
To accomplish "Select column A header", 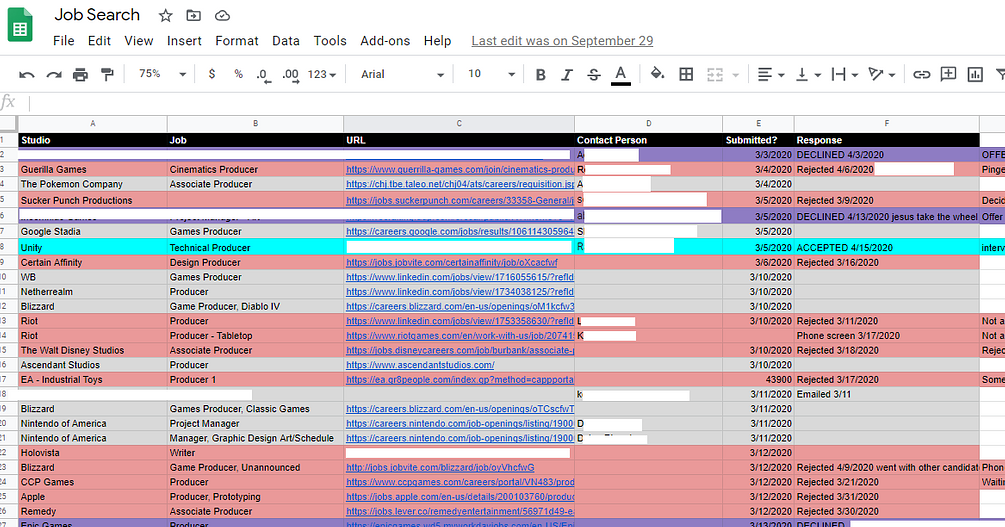I will [93, 124].
